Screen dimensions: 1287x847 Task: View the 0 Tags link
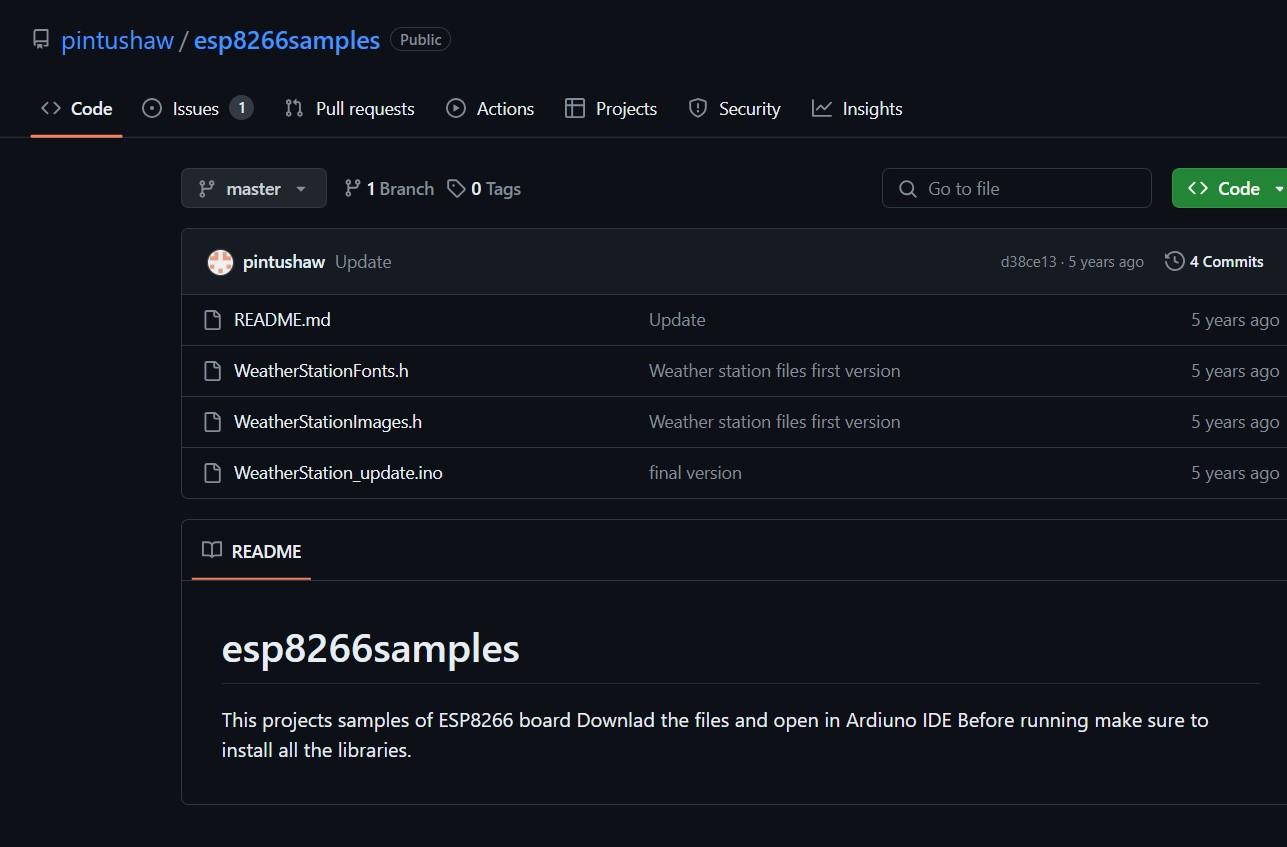[484, 188]
